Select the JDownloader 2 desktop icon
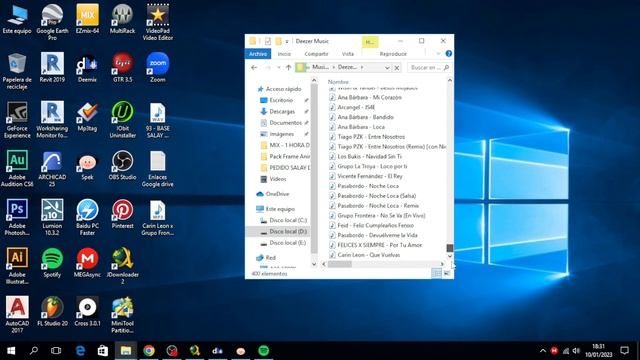 pyautogui.click(x=122, y=266)
